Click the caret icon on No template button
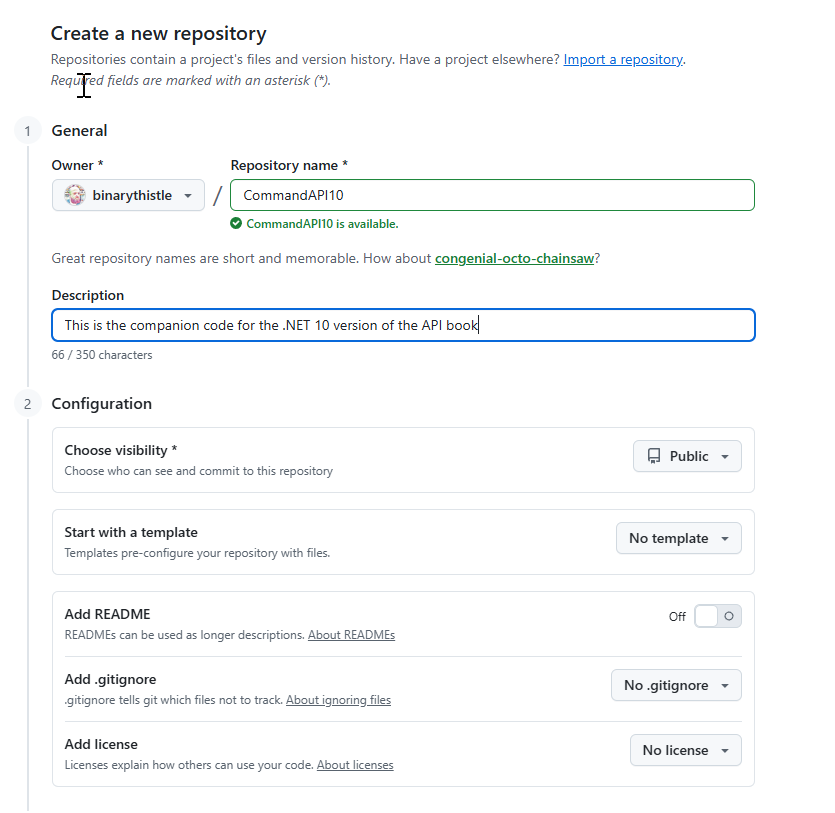 click(723, 538)
